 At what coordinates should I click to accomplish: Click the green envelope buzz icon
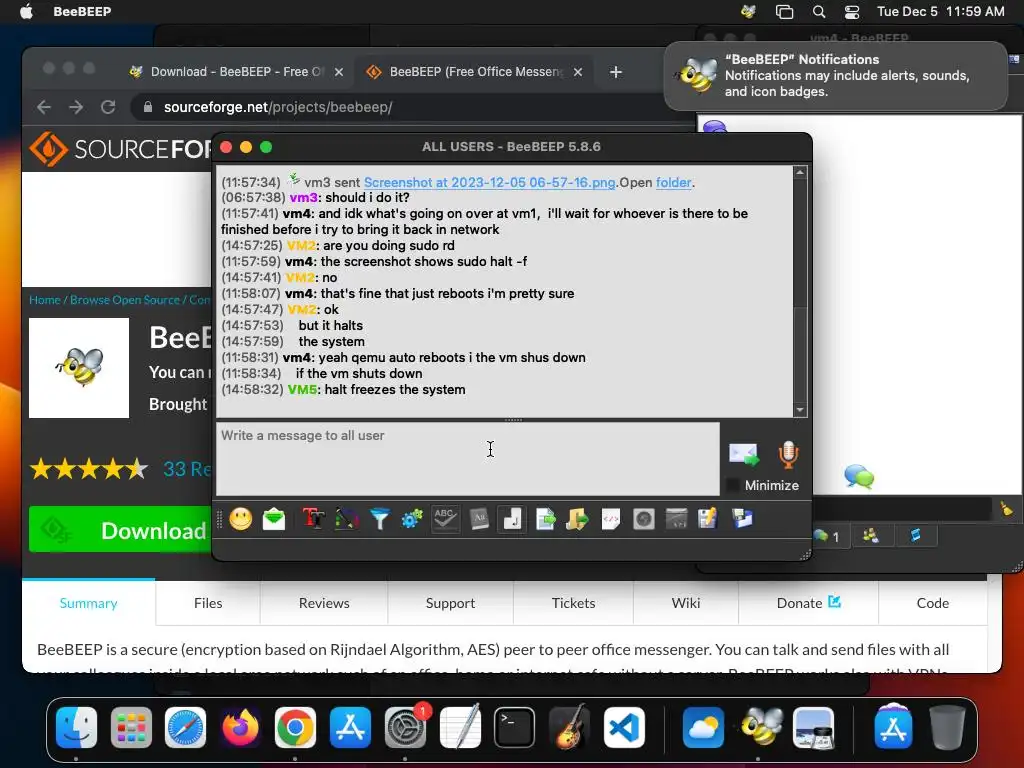(274, 519)
